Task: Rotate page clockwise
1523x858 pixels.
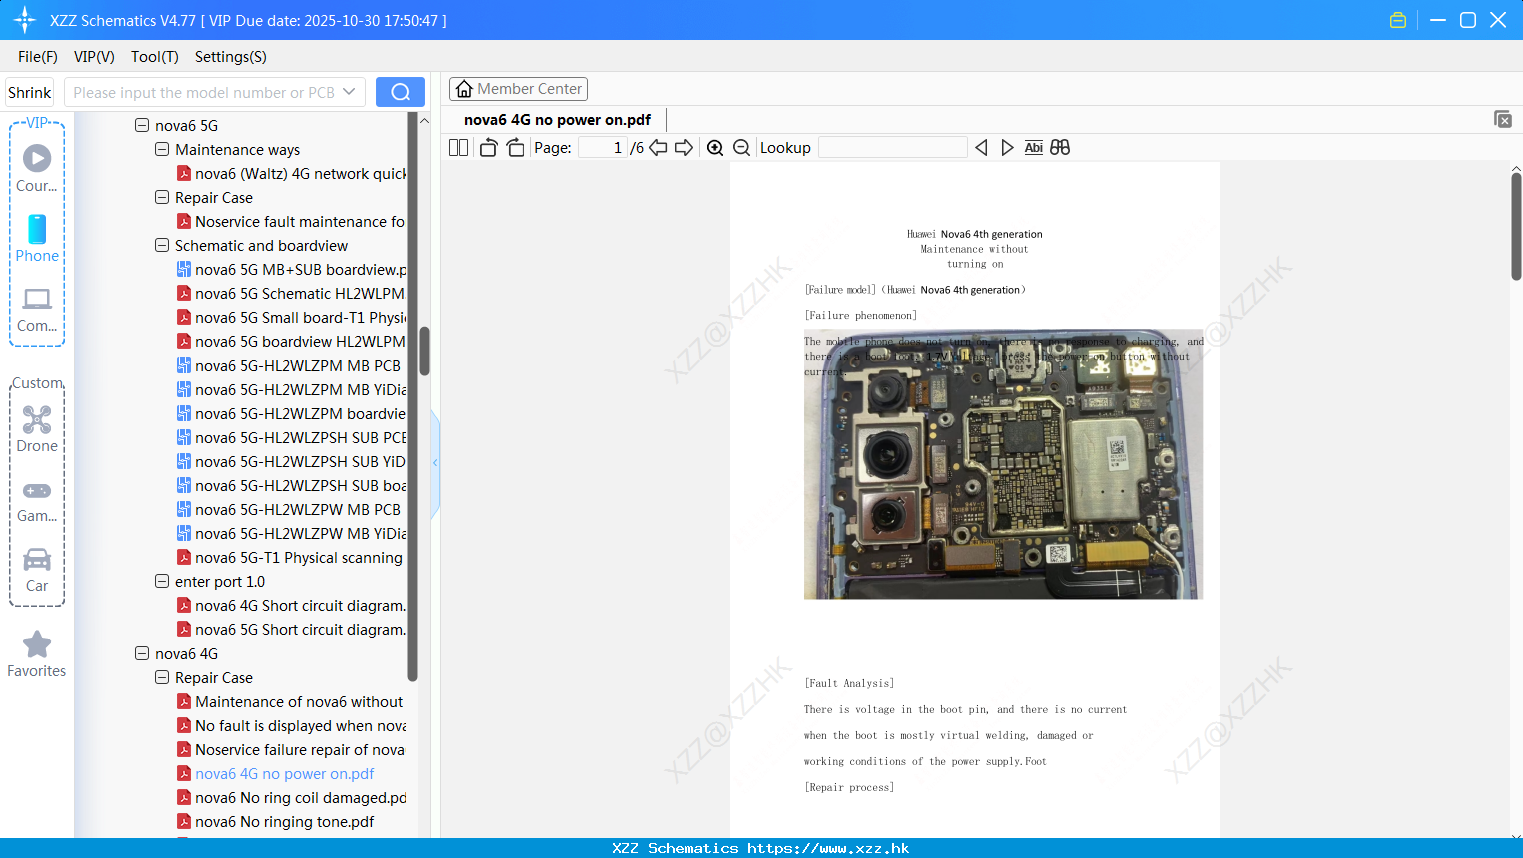Action: coord(515,148)
